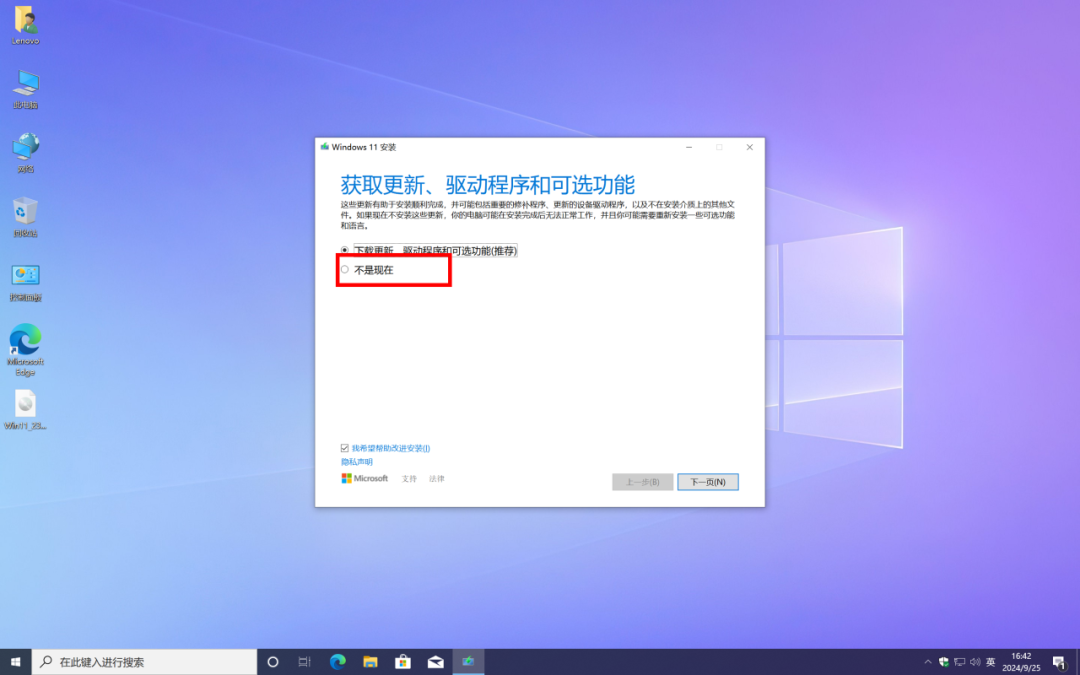Select the Win11 ISO file on desktop
This screenshot has height=675, width=1080.
(x=25, y=410)
